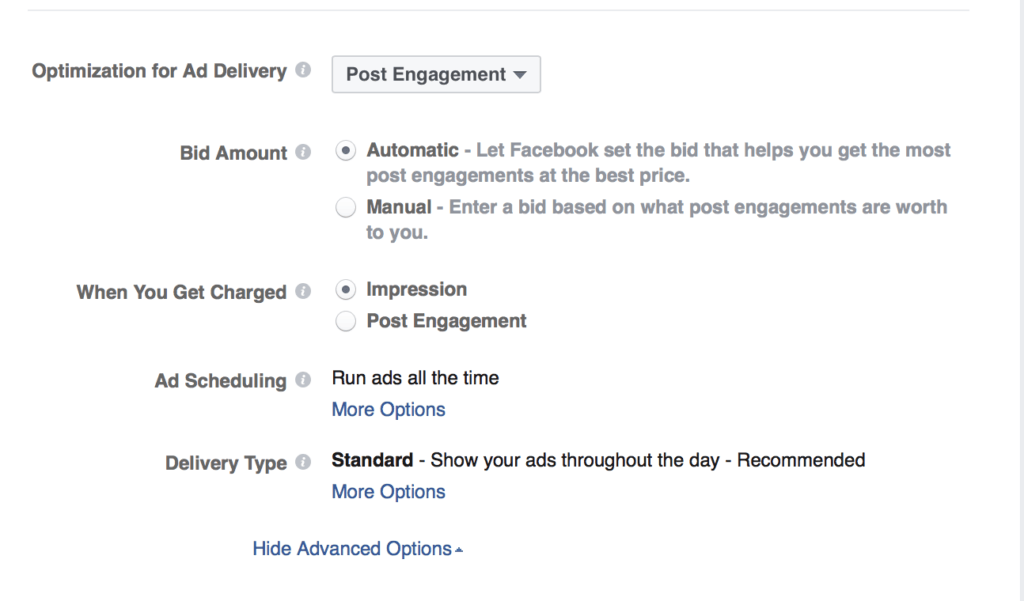Click the 'Delivery Type' field label
The height and width of the screenshot is (601, 1024).
pyautogui.click(x=226, y=463)
